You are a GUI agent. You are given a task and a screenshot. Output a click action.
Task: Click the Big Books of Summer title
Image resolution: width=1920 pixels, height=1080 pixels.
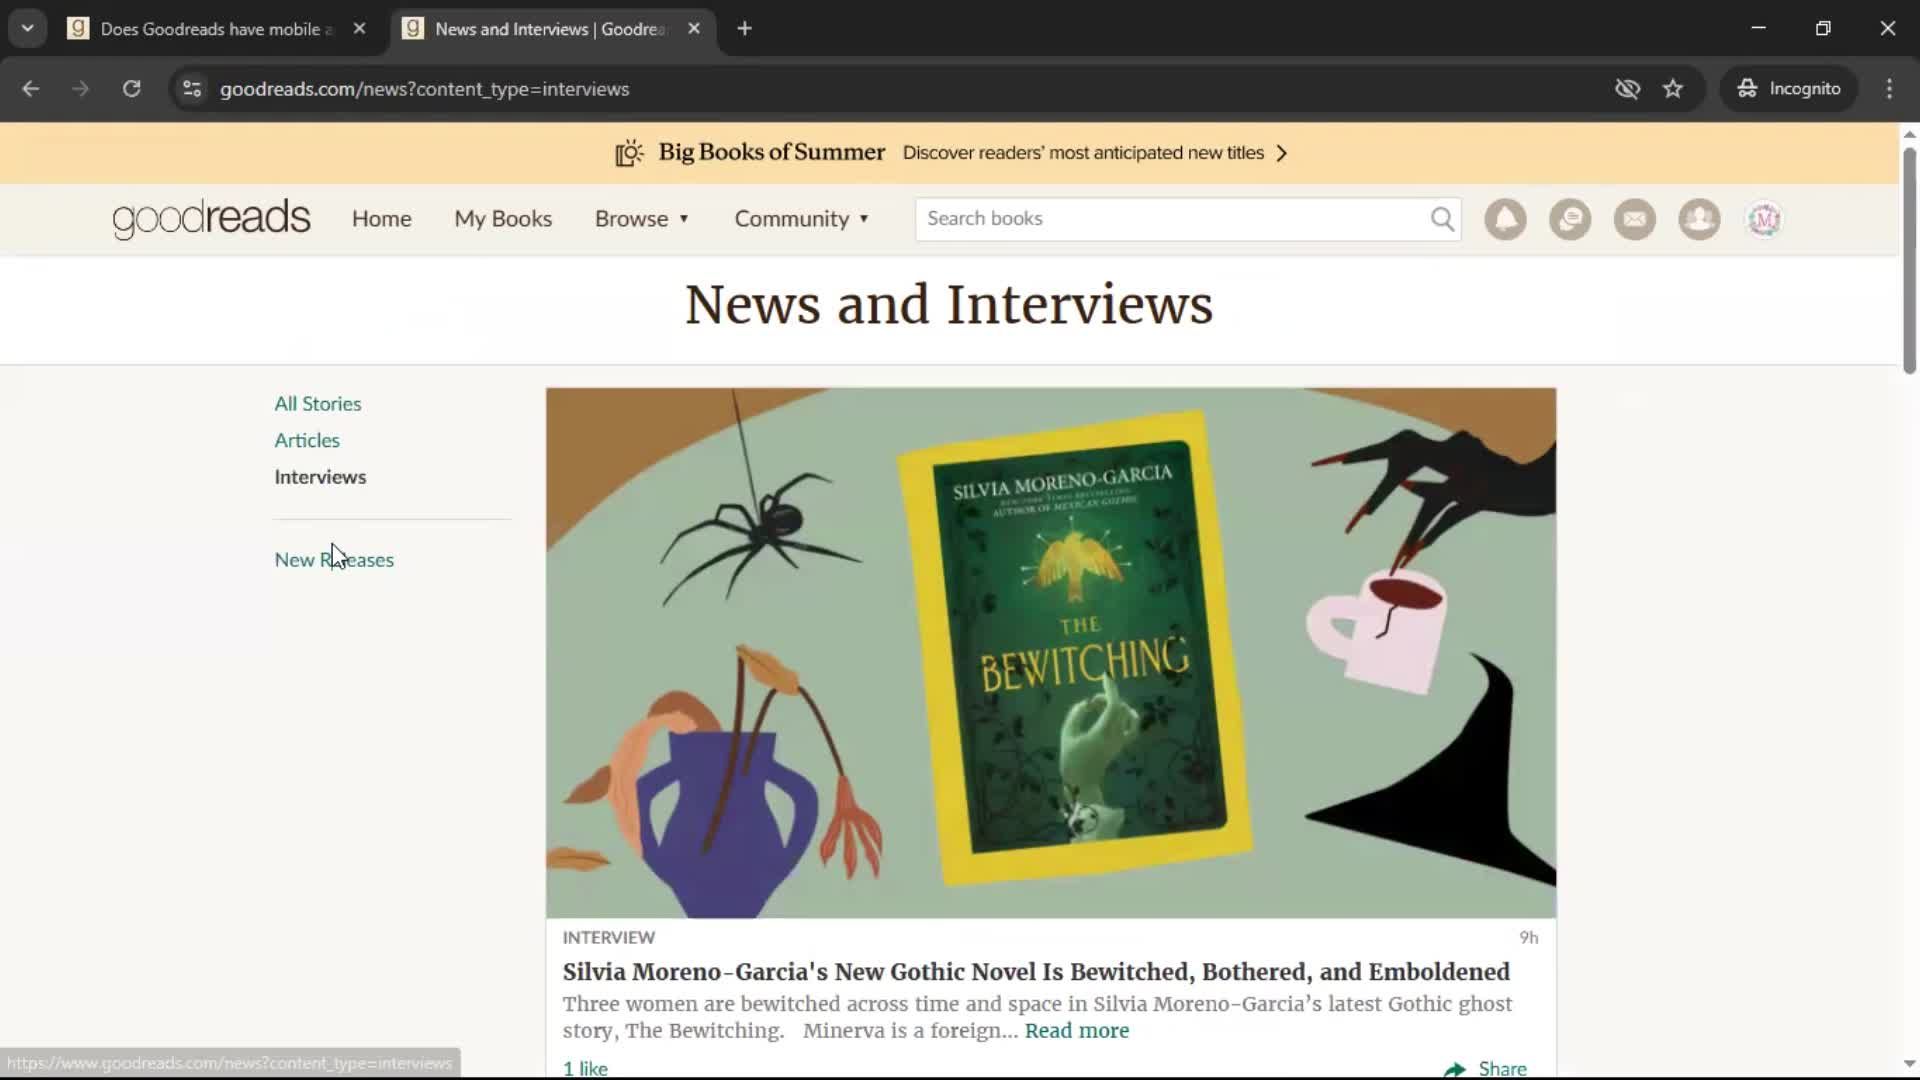[771, 153]
